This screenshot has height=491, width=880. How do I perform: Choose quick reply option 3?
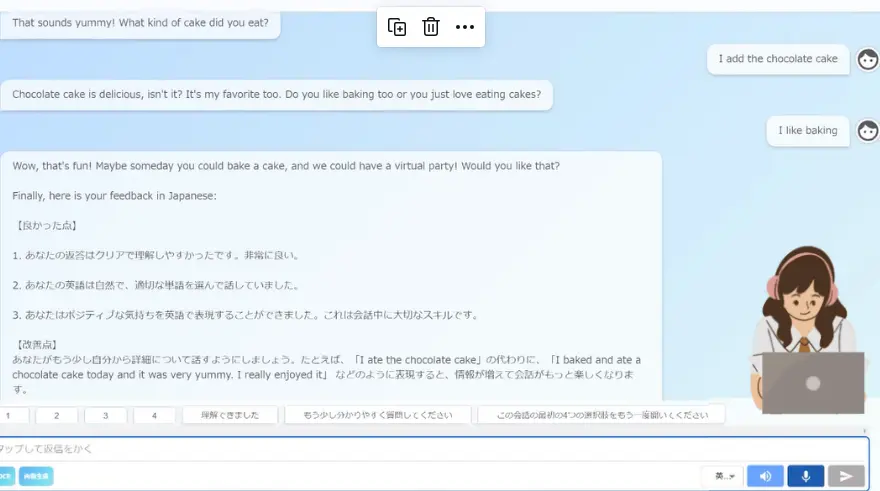(x=106, y=415)
